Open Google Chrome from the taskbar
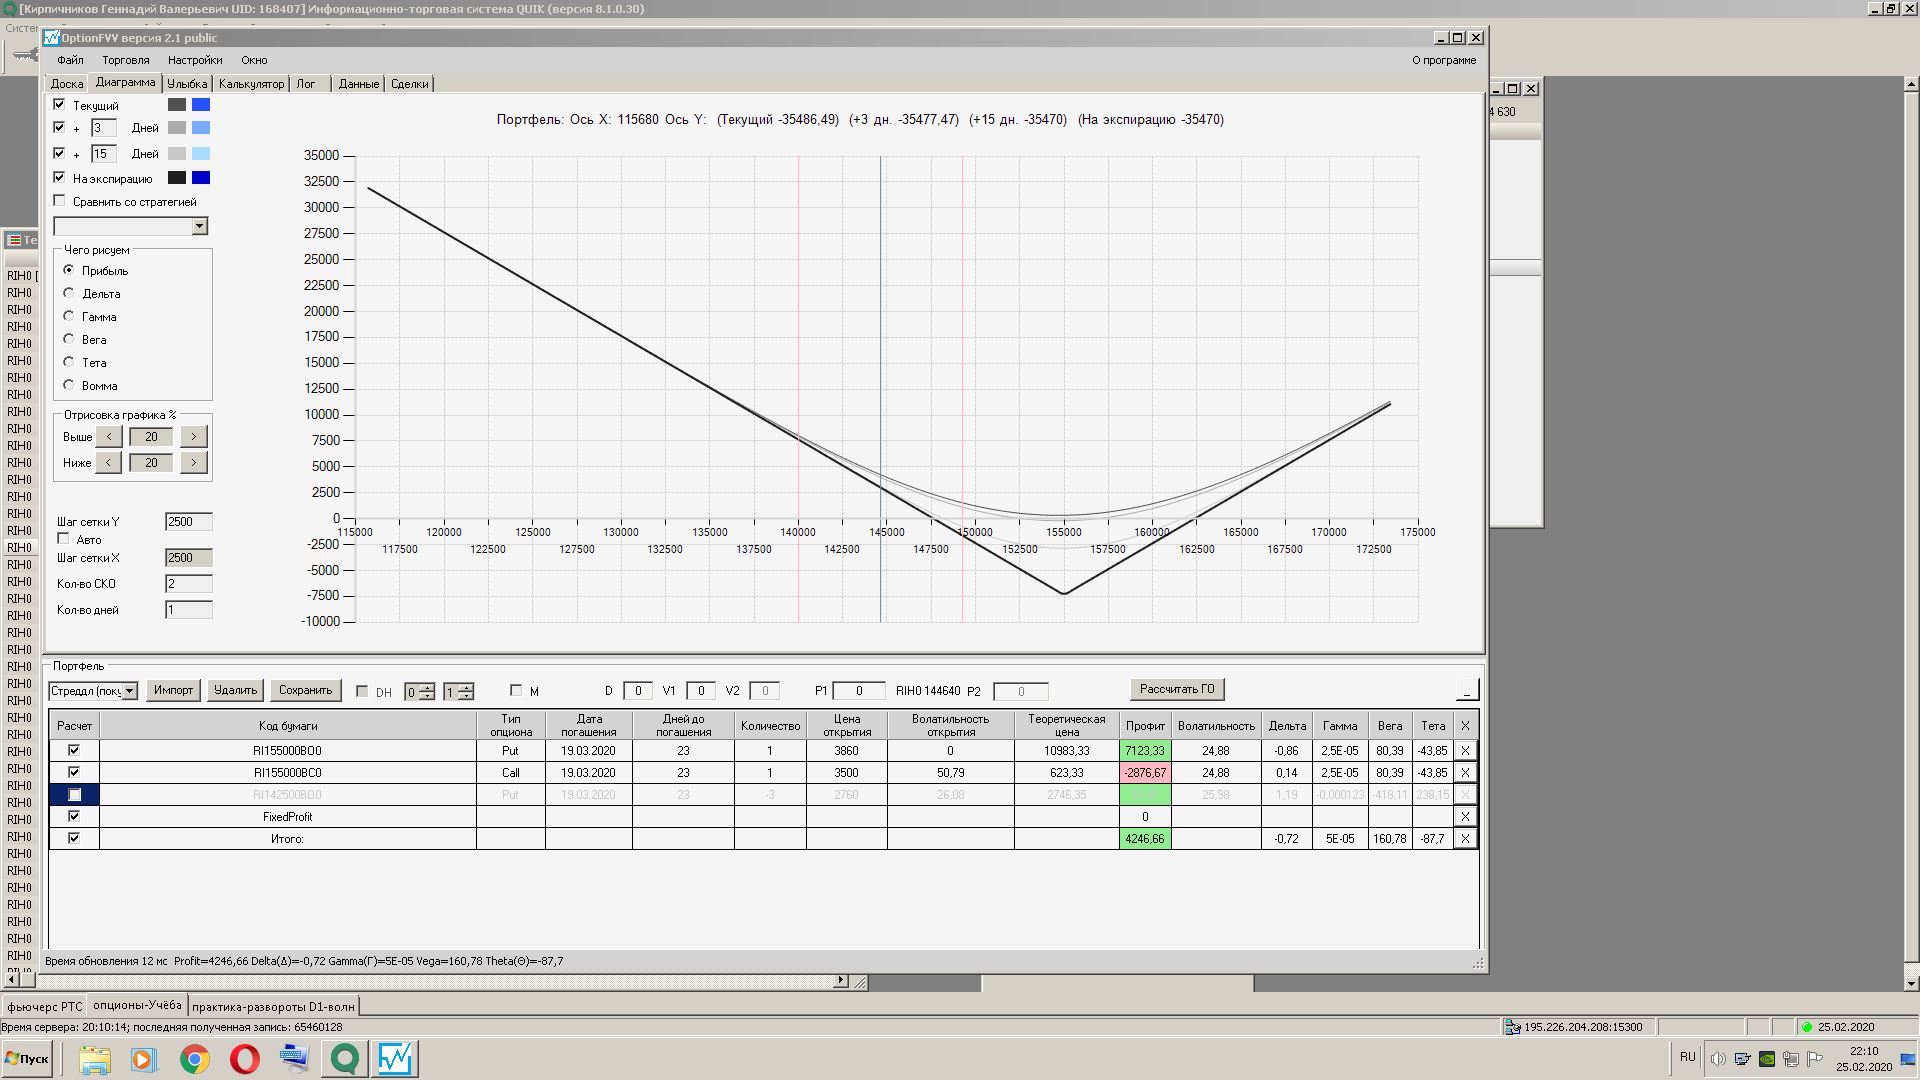 pyautogui.click(x=194, y=1058)
